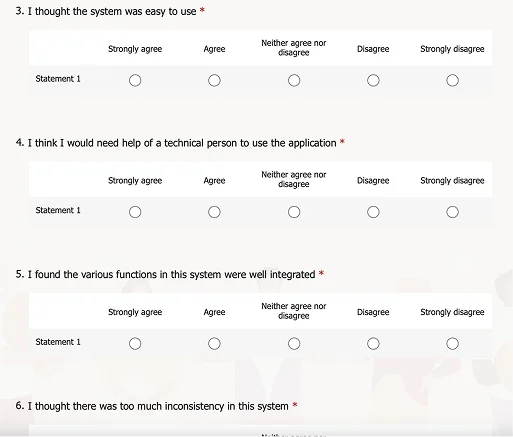This screenshot has height=437, width=513.
Task: Mark Strongly disagree for question 5
Action: 452,344
